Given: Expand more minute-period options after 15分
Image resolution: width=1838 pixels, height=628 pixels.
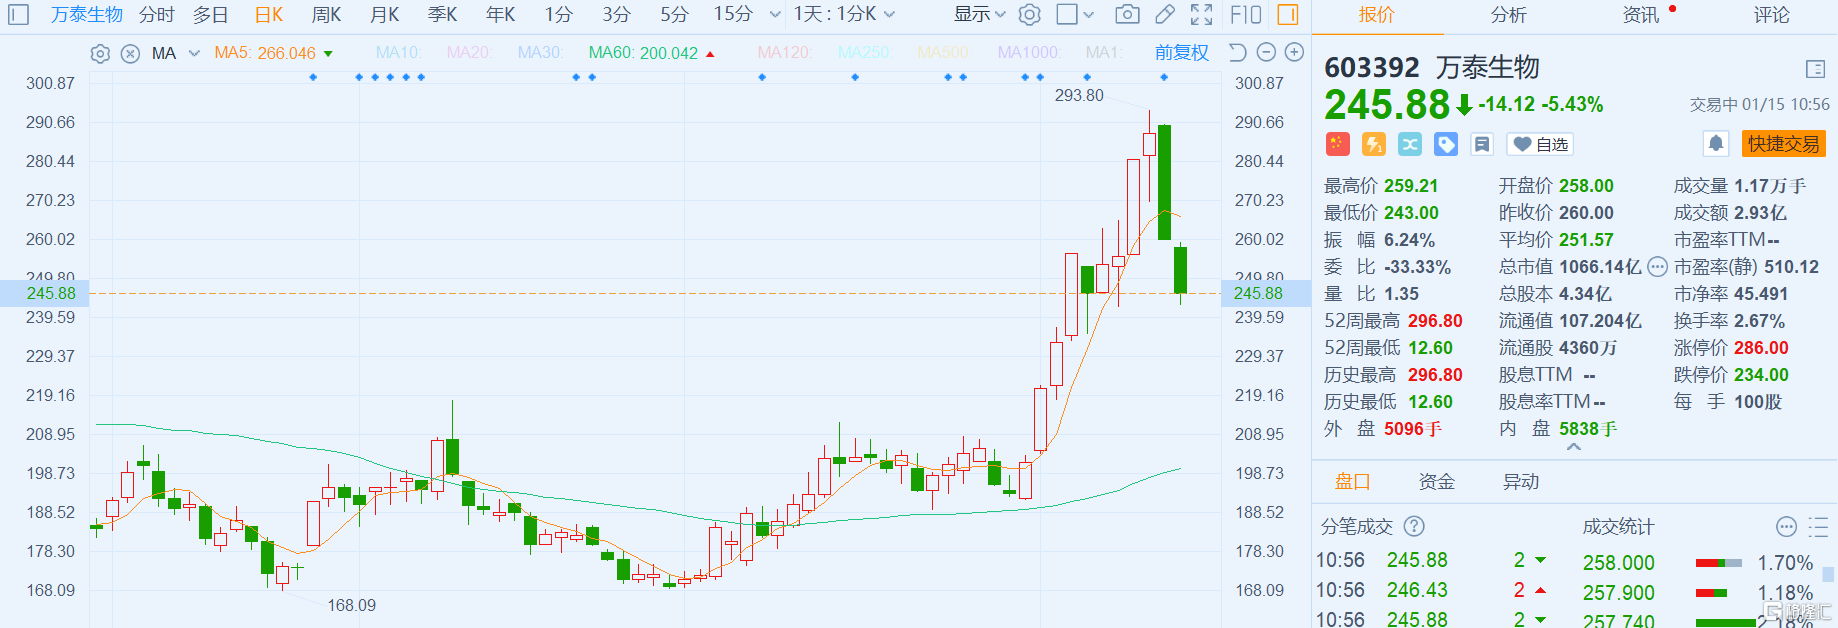Looking at the screenshot, I should pyautogui.click(x=775, y=15).
